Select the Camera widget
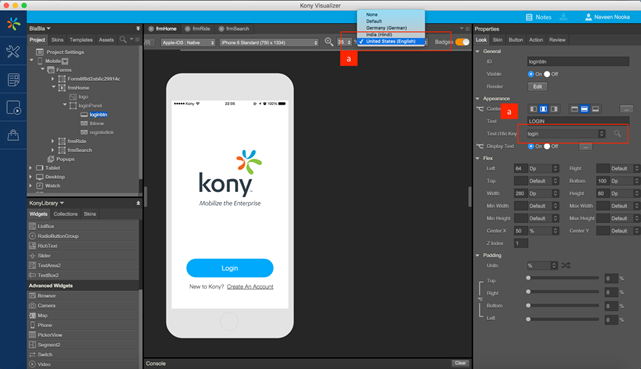This screenshot has height=369, width=641. point(46,306)
